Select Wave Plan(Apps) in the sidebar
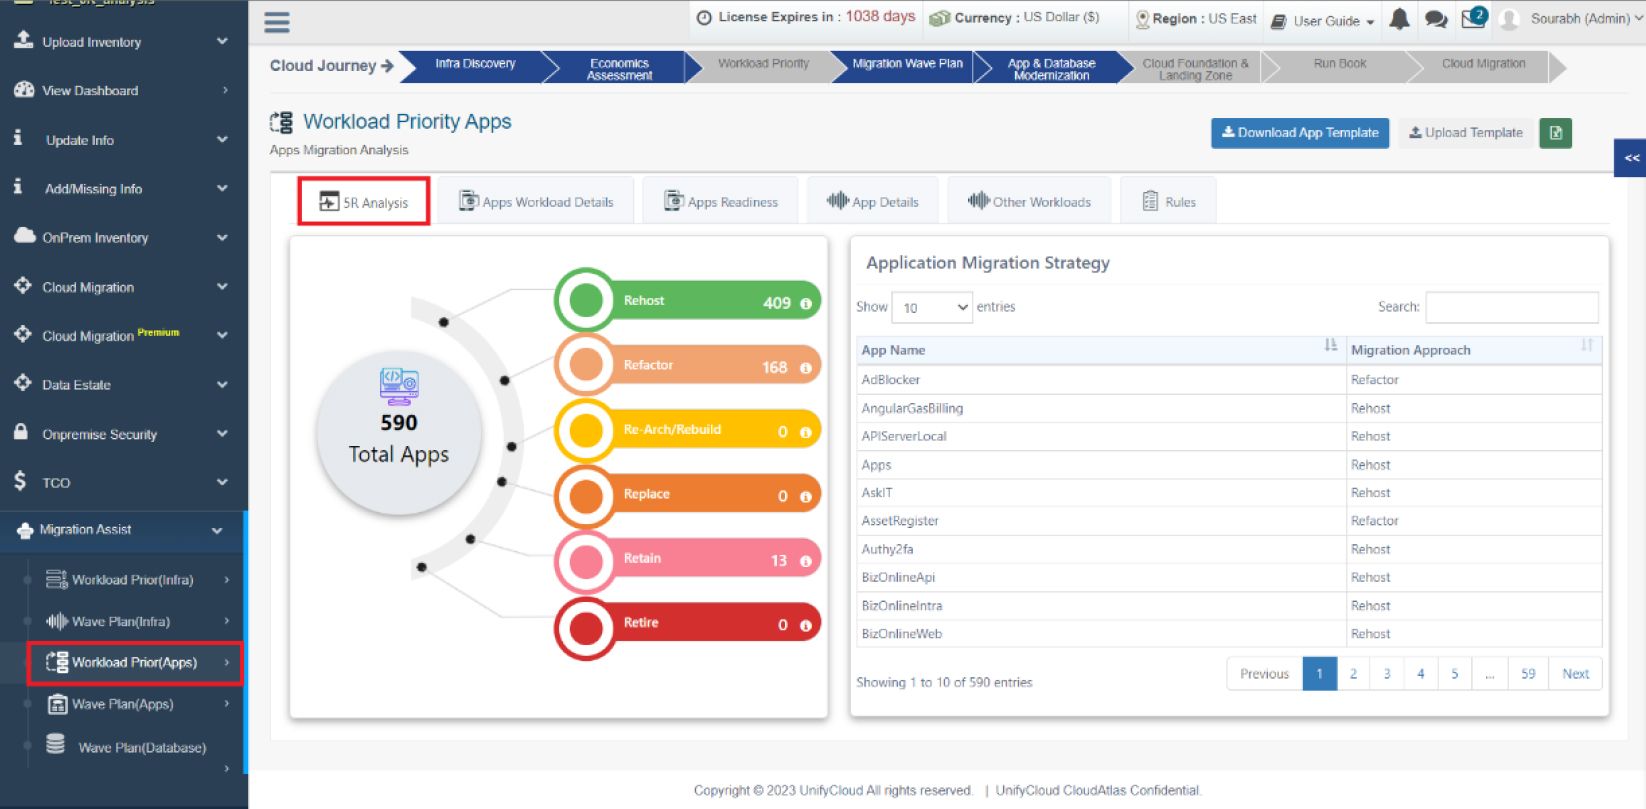 123,705
